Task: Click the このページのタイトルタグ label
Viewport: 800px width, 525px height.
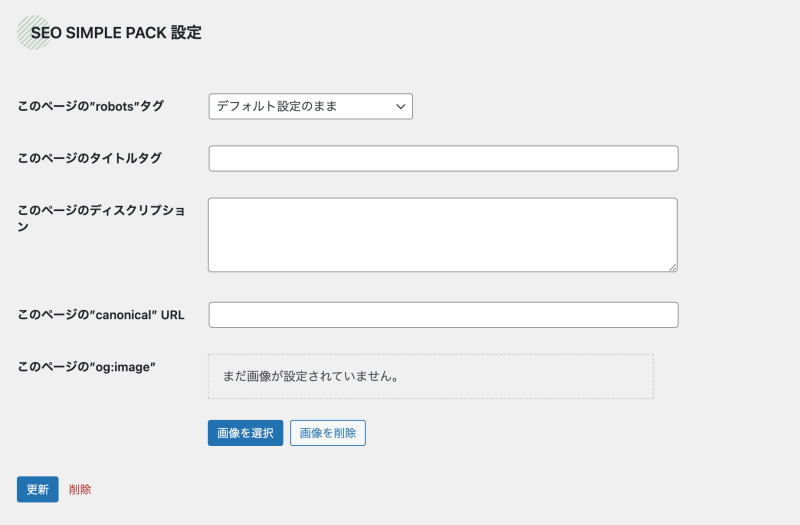Action: tap(89, 158)
